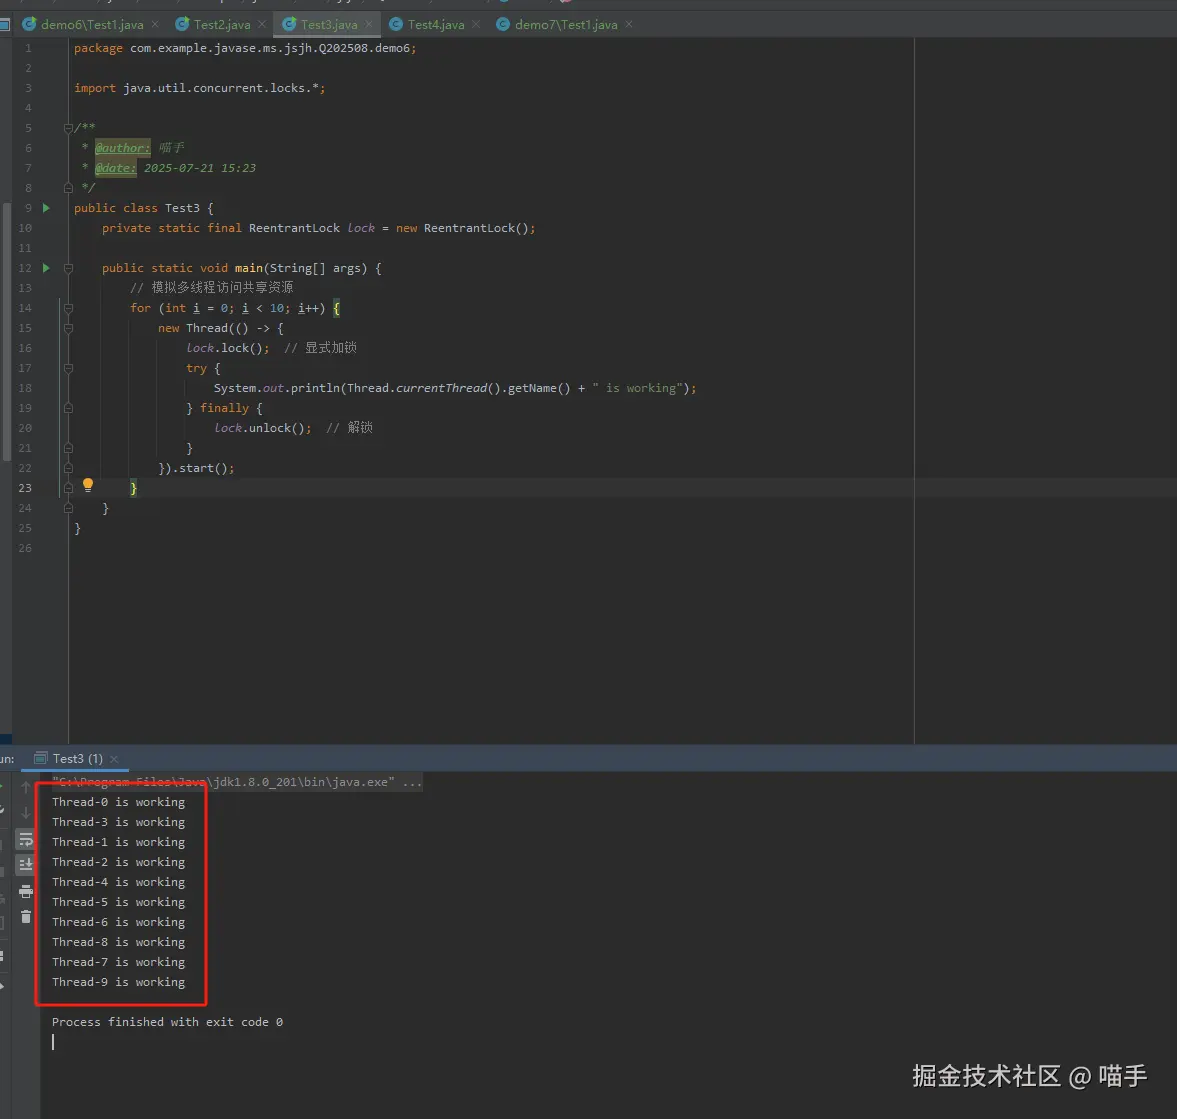Screen dimensions: 1177x1119
Task: Click 'Thread-1 is working' output line
Action: click(118, 842)
